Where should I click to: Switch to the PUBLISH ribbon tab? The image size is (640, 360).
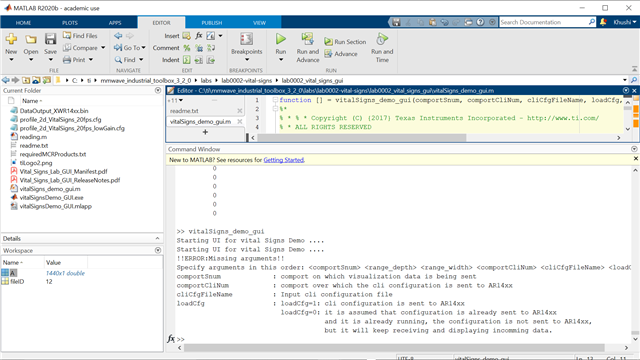211,23
